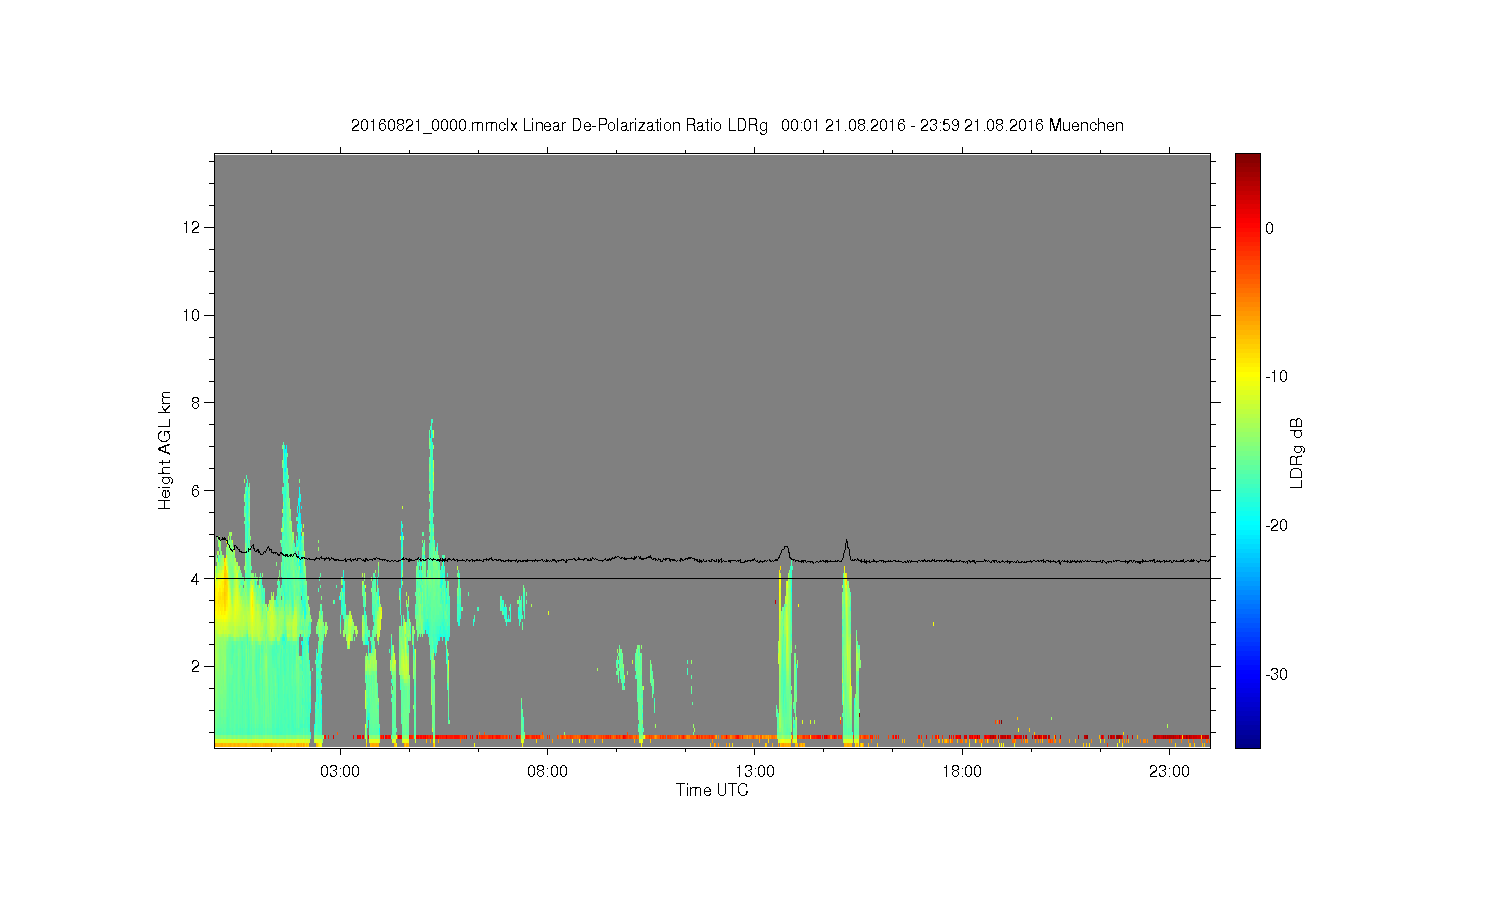Screen dimensions: 1500x900
Task: Click the colorbar value label -10
Action: pos(1276,377)
